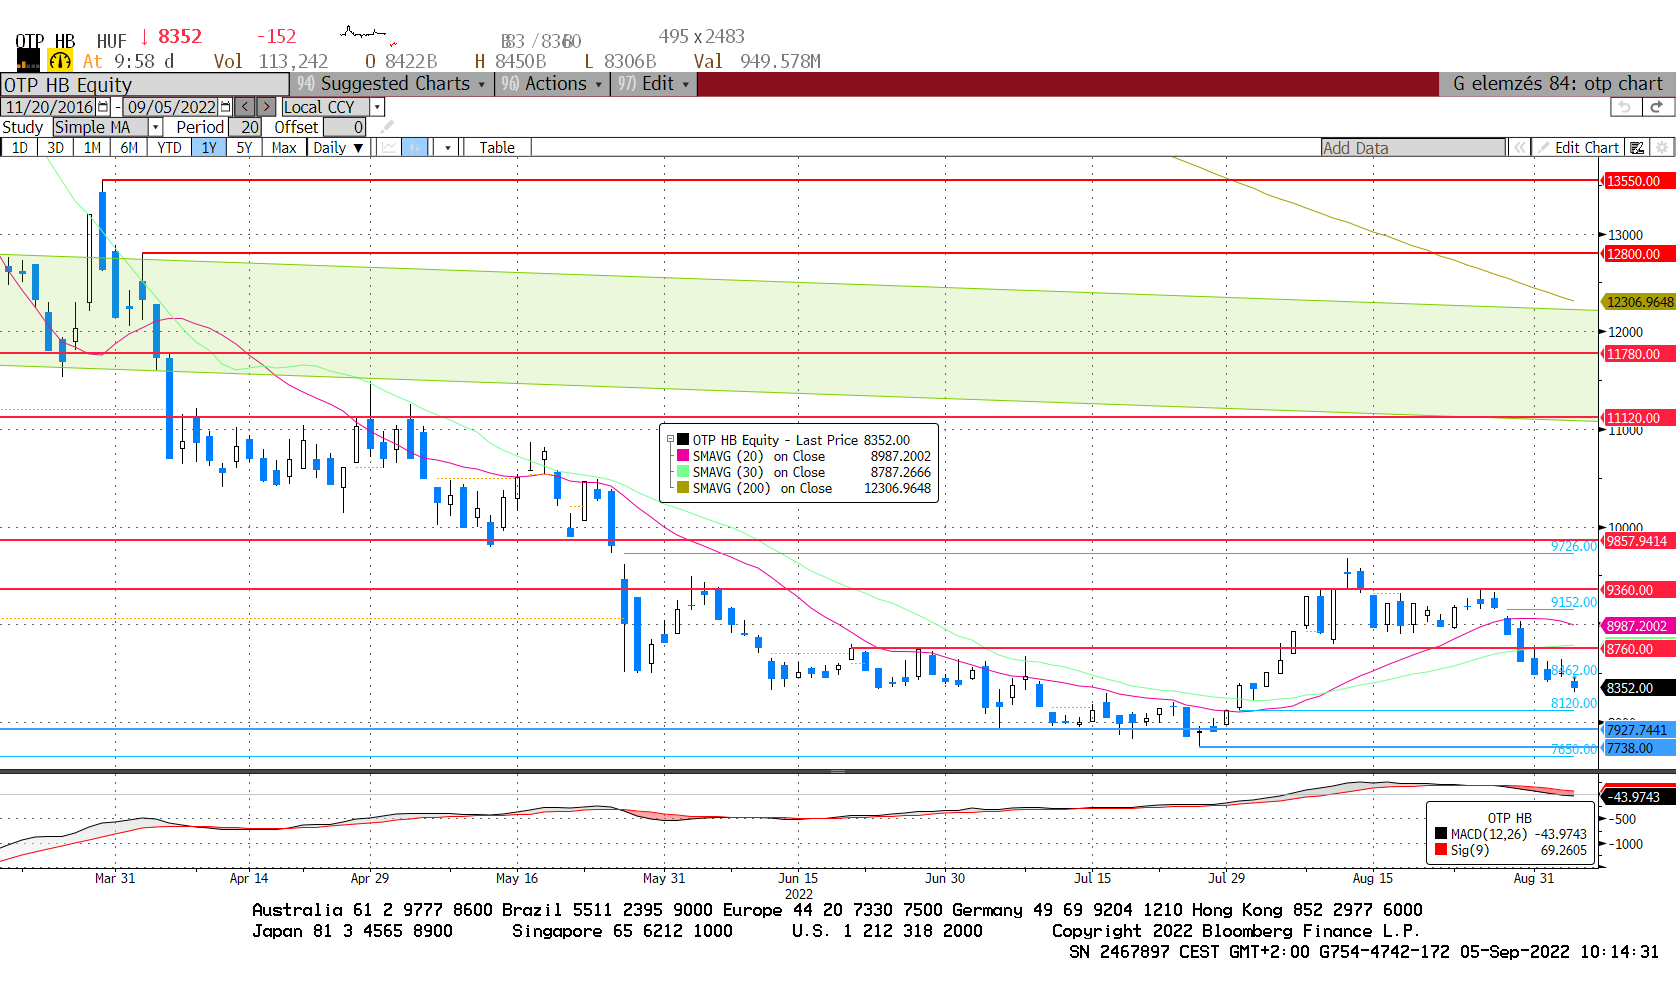Click the G elemzés 84: otp chart title

point(1557,84)
